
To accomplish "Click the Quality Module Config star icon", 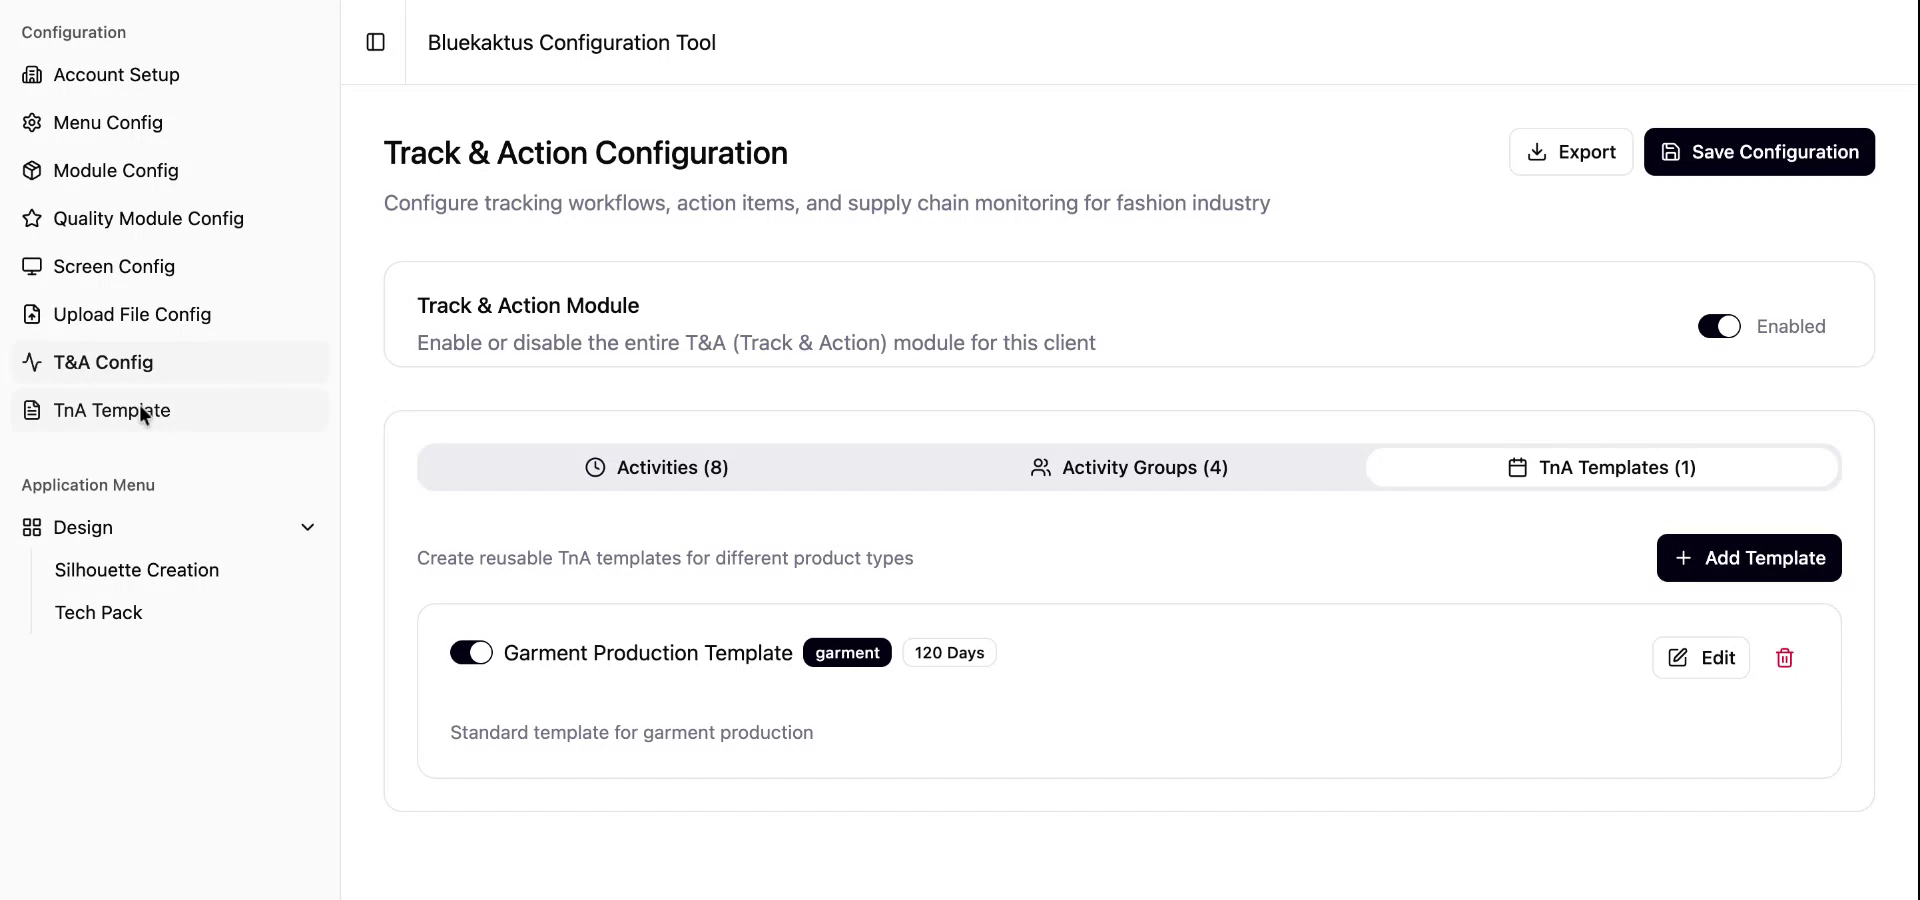I will [x=32, y=219].
